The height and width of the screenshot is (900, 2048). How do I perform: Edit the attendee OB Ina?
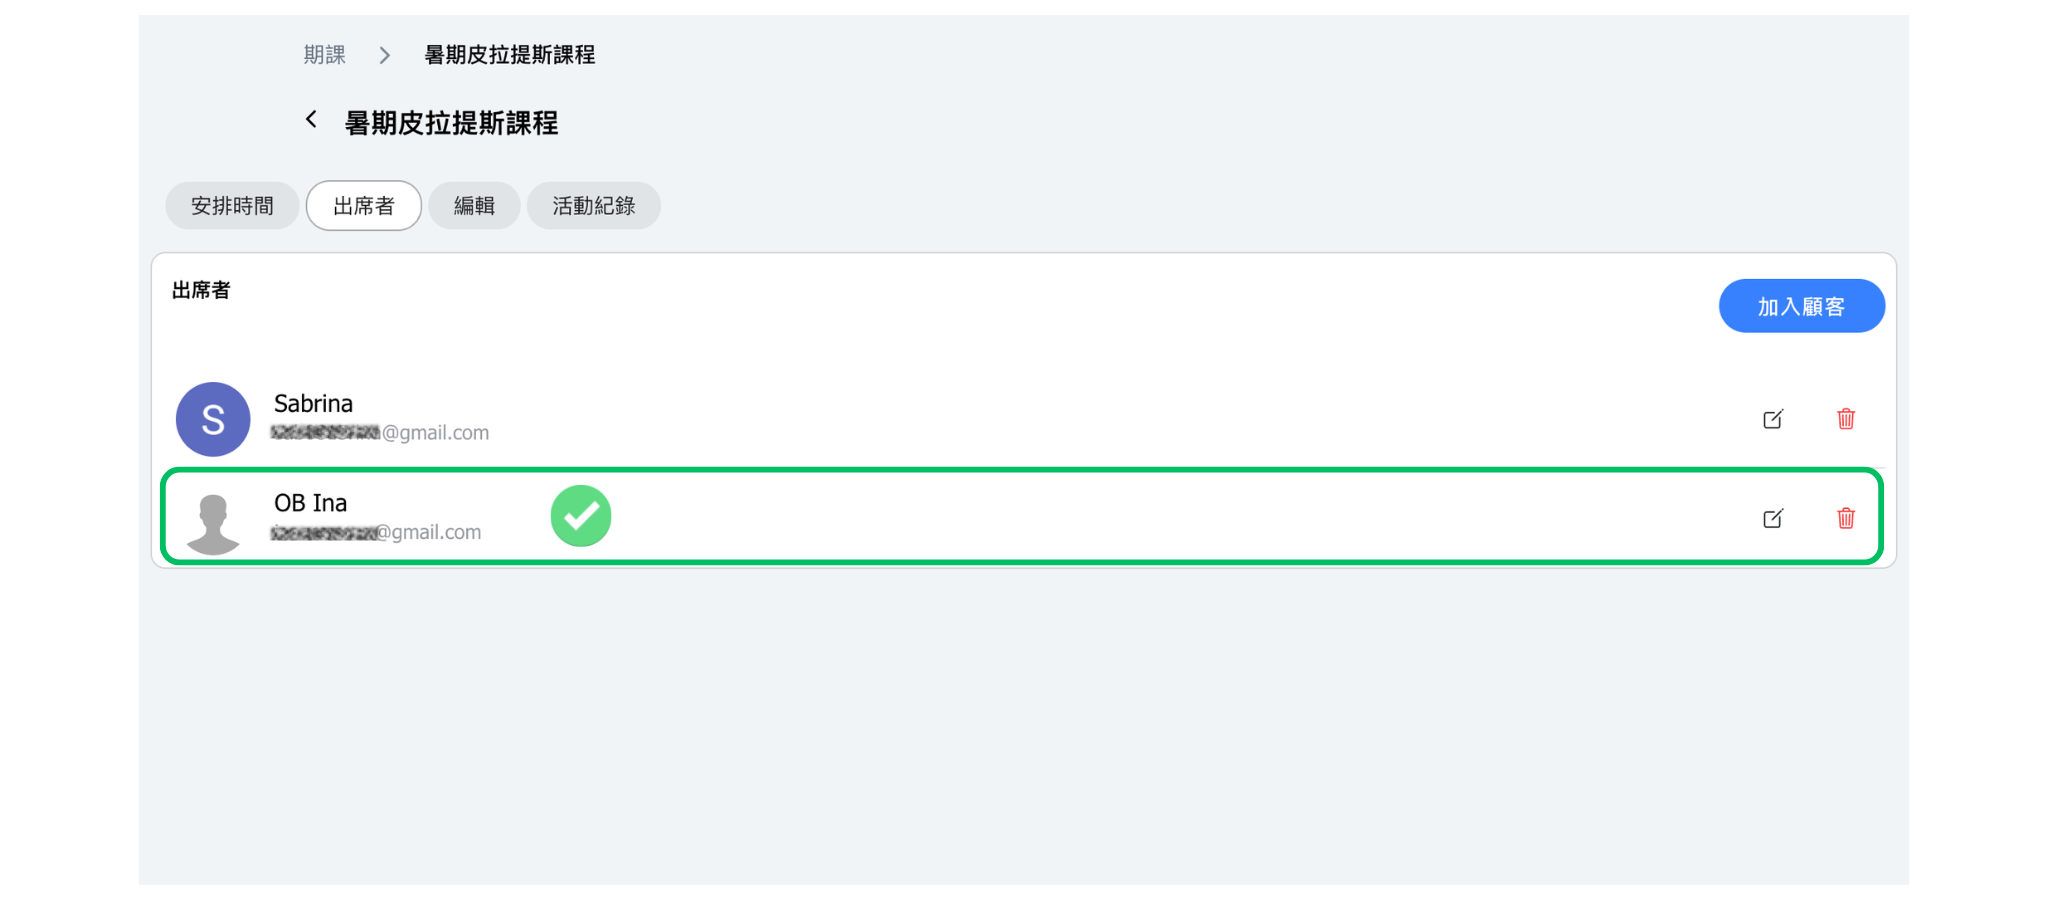[x=1773, y=518]
